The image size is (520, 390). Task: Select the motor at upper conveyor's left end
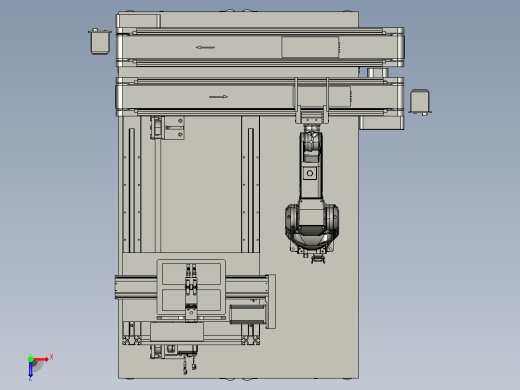[x=99, y=41]
